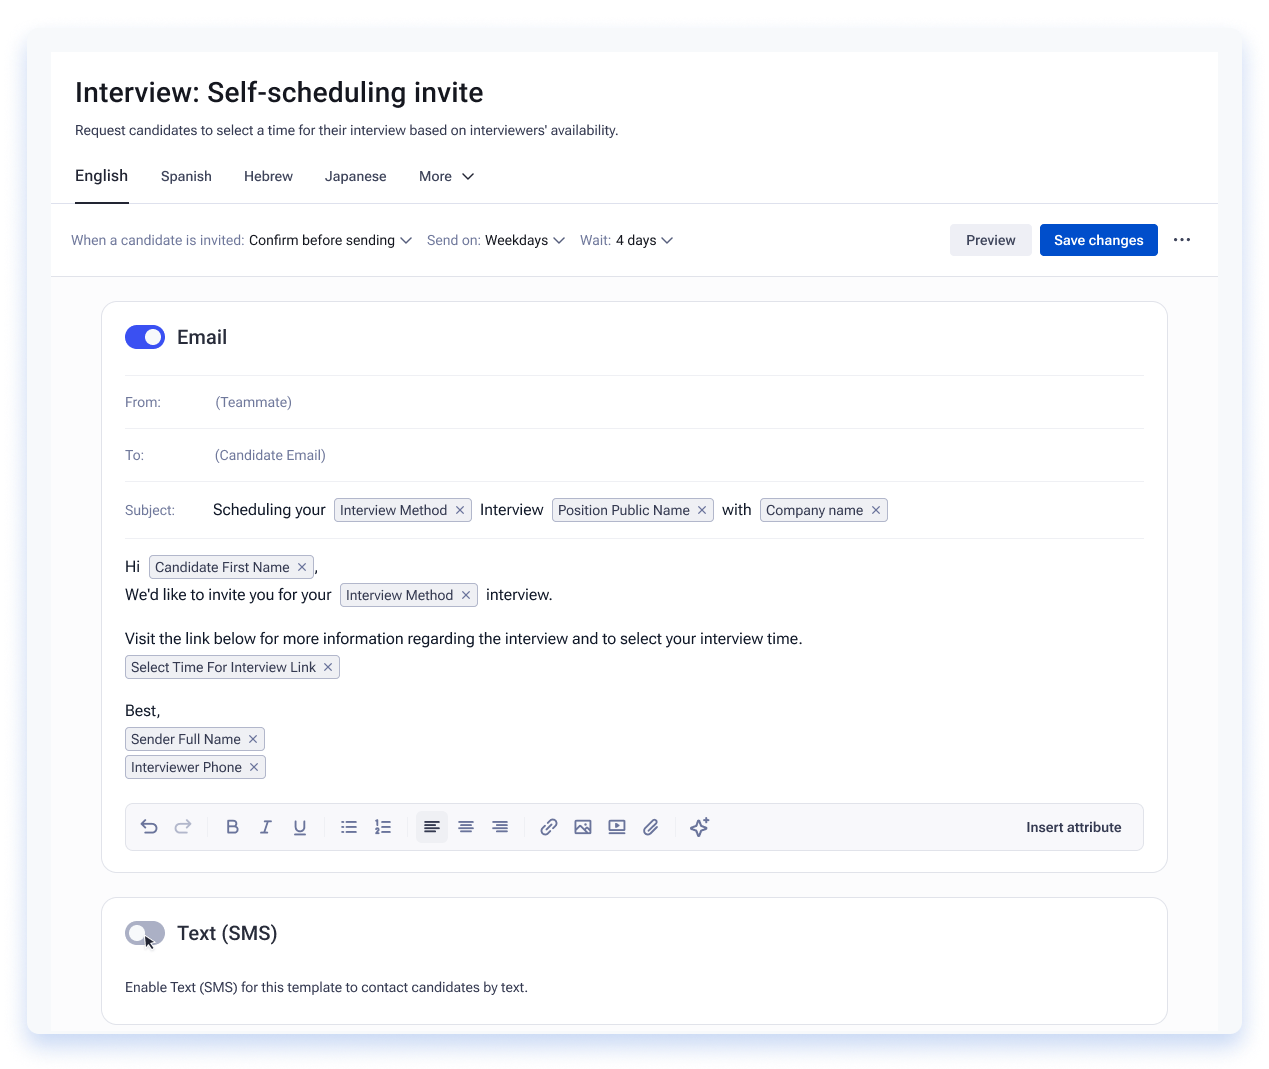This screenshot has width=1269, height=1069.
Task: Click the To Candidate Email field
Action: (634, 455)
